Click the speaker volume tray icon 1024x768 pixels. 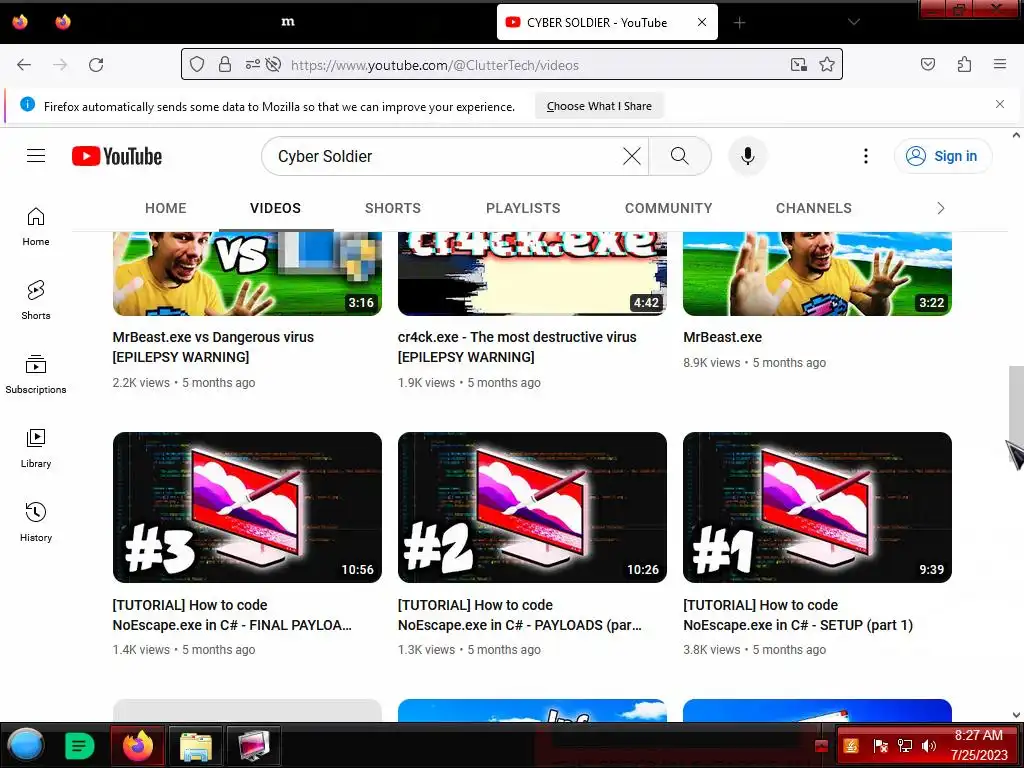tap(928, 746)
